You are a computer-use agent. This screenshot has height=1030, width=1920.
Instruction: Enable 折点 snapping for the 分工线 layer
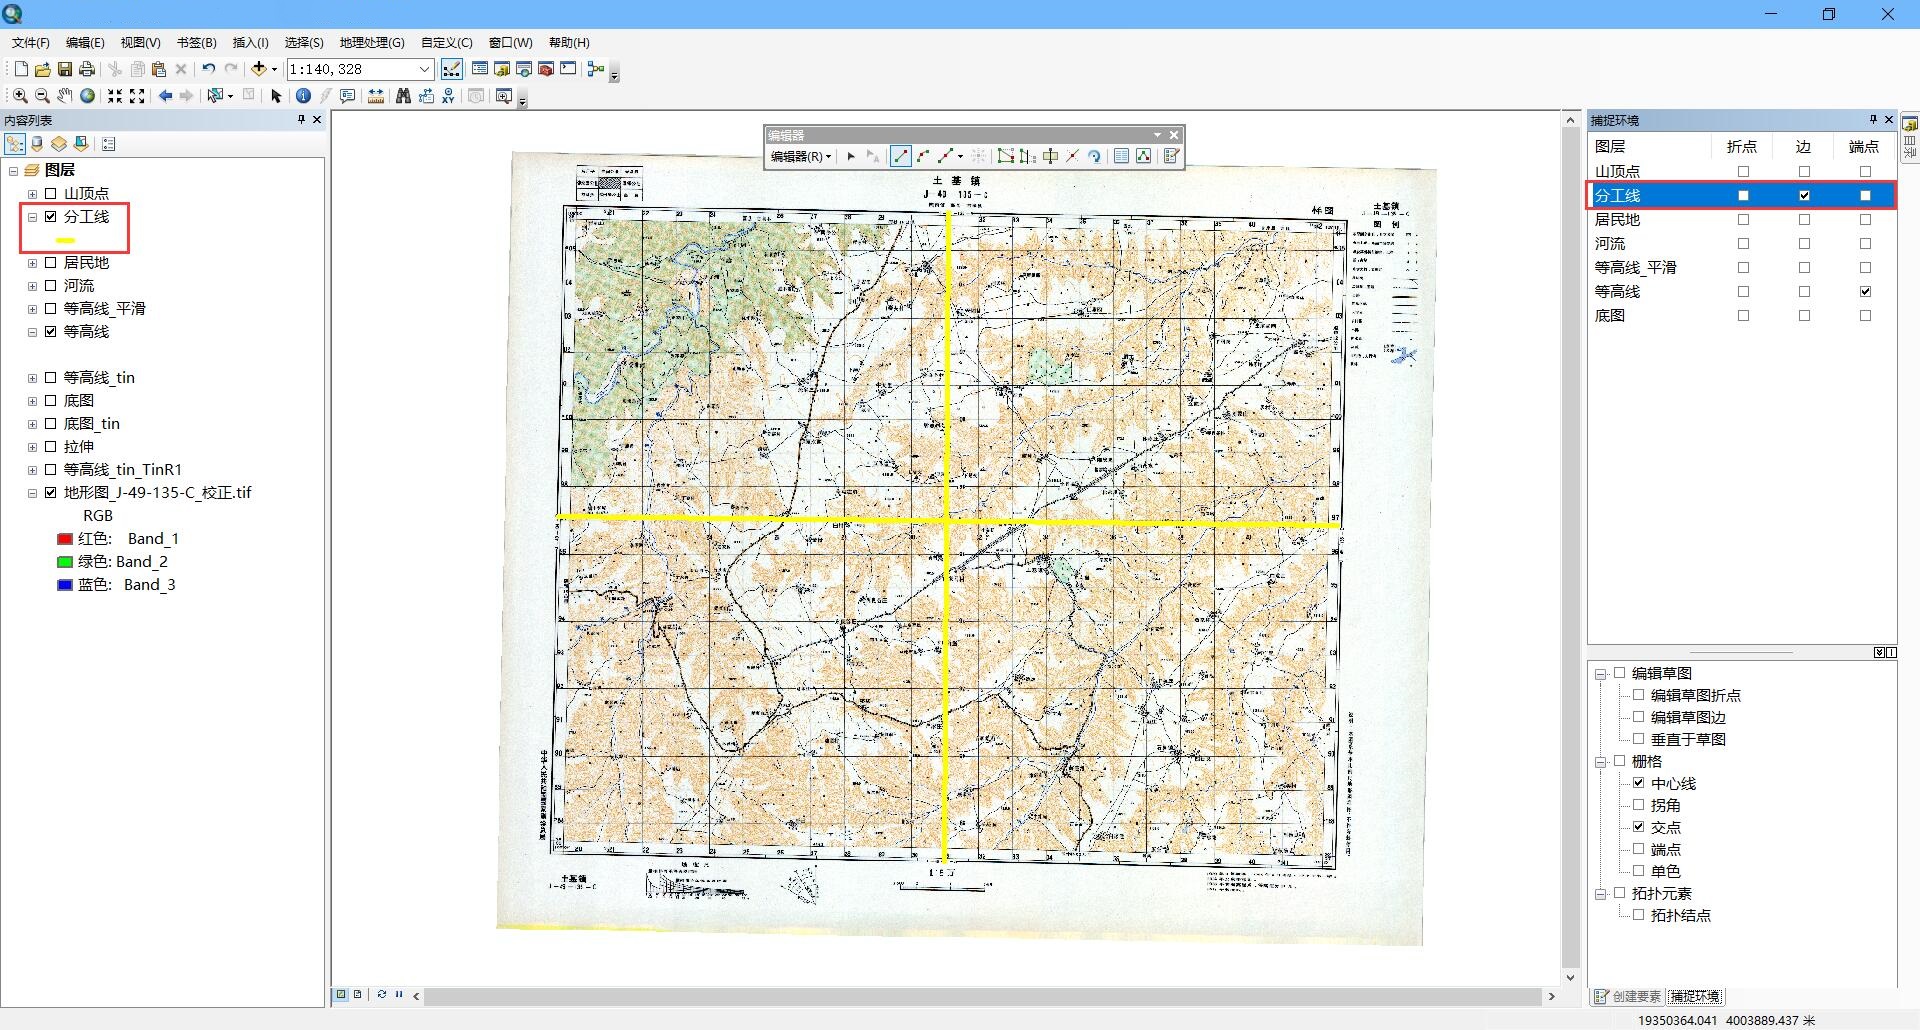coord(1743,195)
